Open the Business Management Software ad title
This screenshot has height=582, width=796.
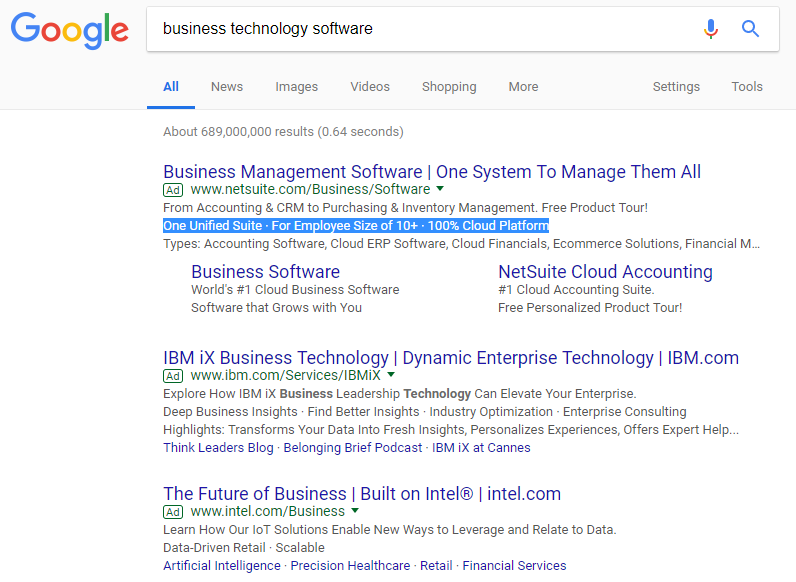[x=432, y=172]
